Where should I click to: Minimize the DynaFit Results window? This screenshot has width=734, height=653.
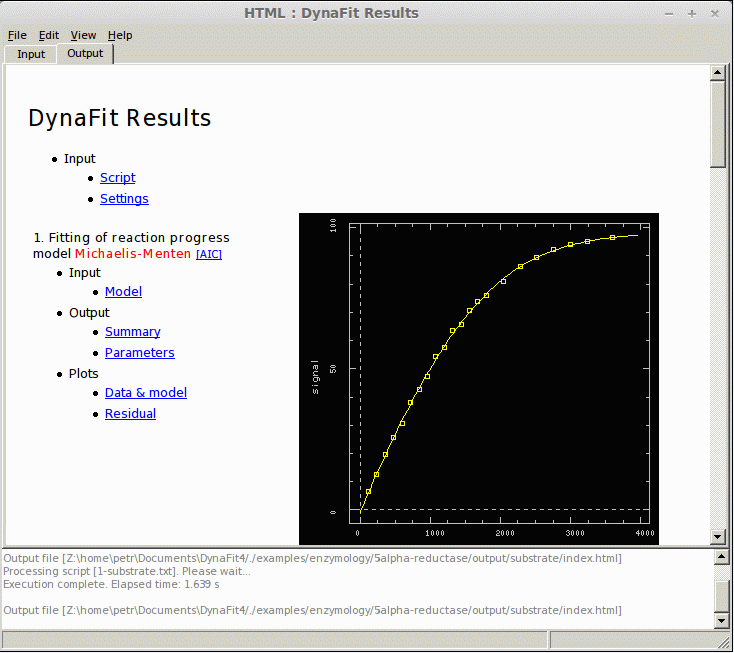point(669,14)
